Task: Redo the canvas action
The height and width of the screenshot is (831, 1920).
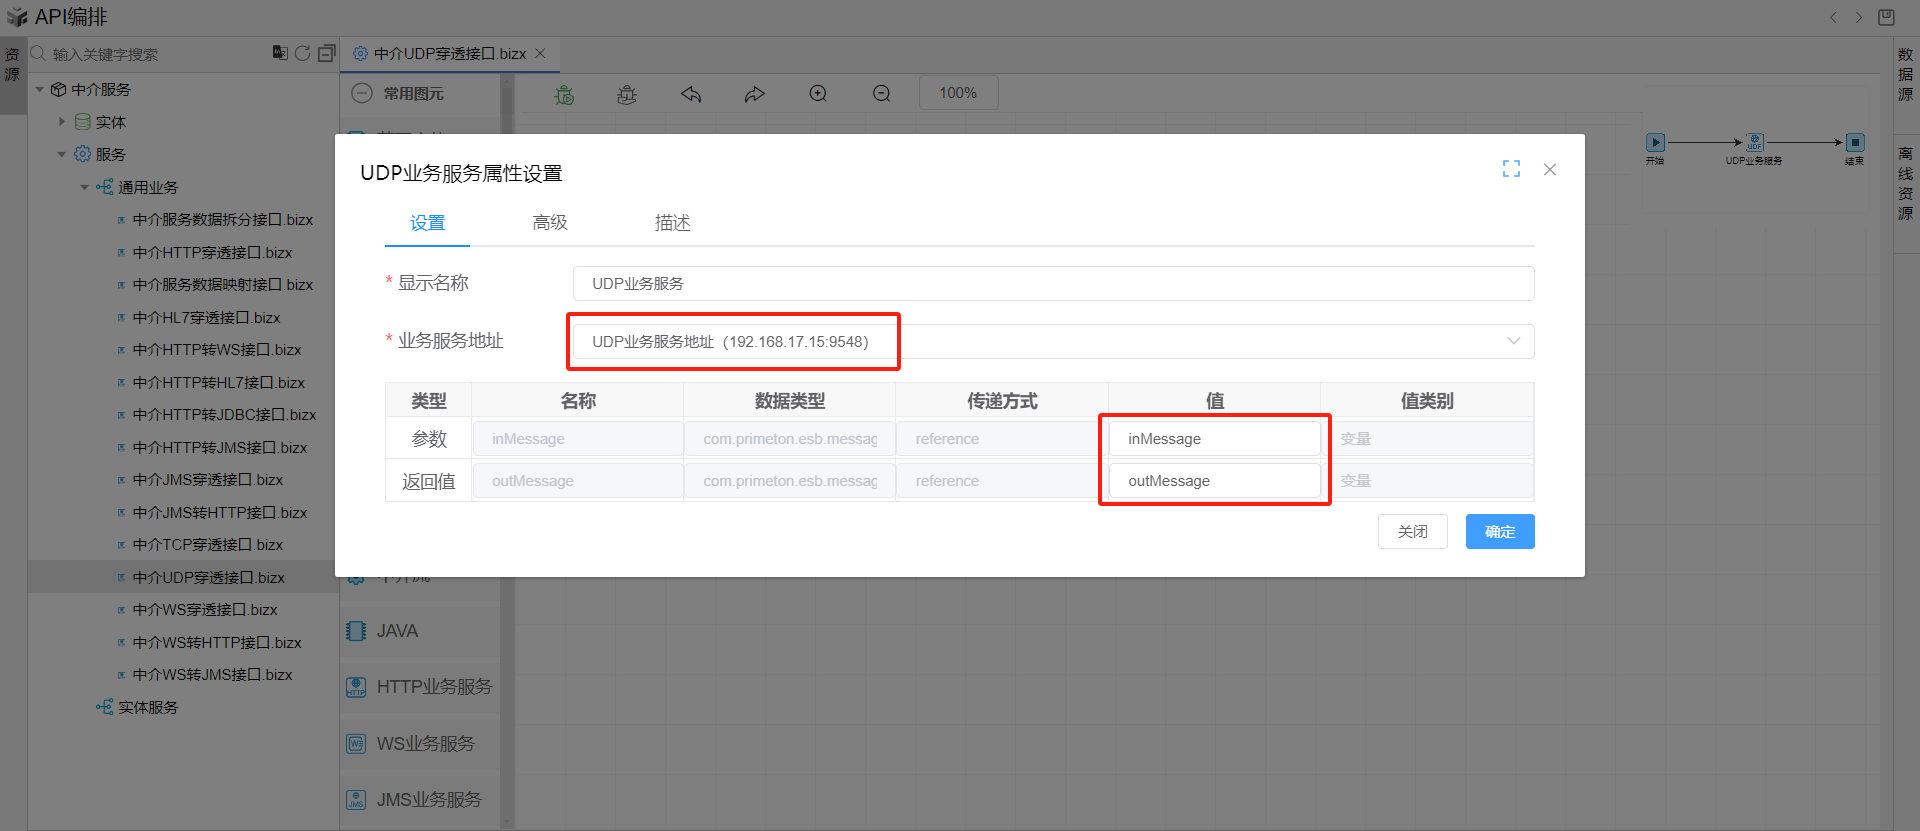Action: tap(755, 94)
